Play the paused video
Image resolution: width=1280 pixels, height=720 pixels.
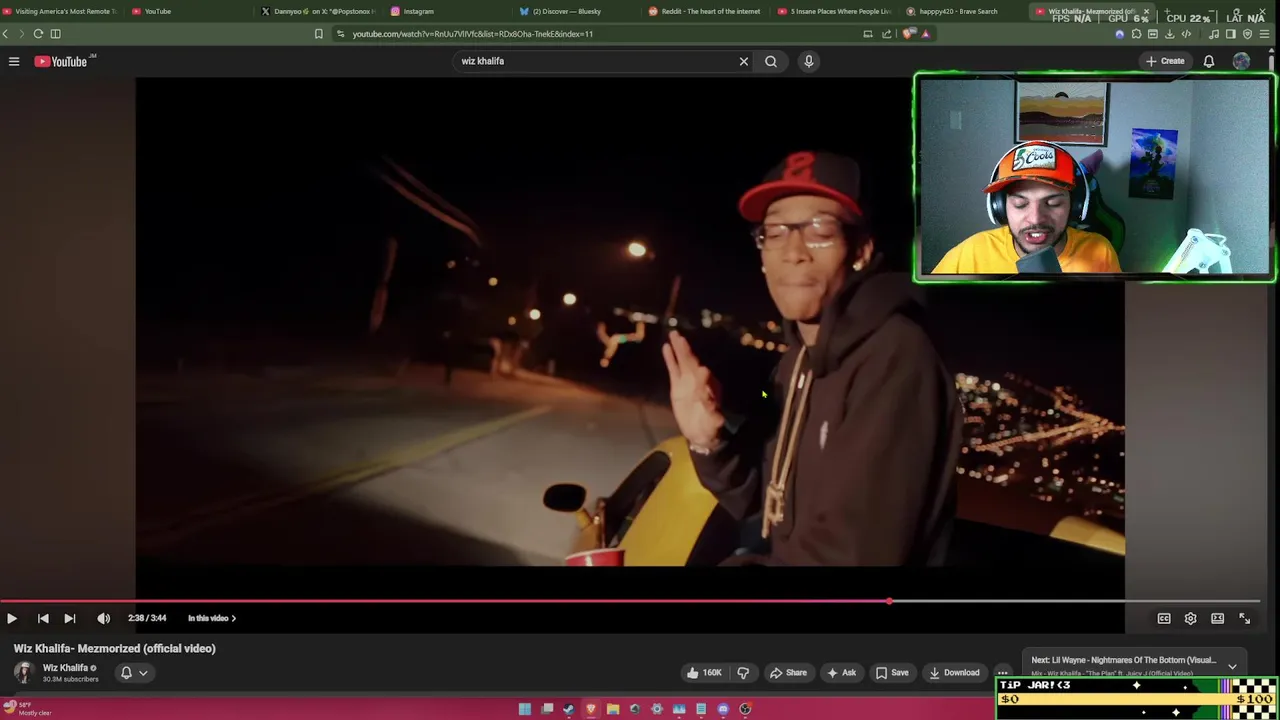(12, 618)
